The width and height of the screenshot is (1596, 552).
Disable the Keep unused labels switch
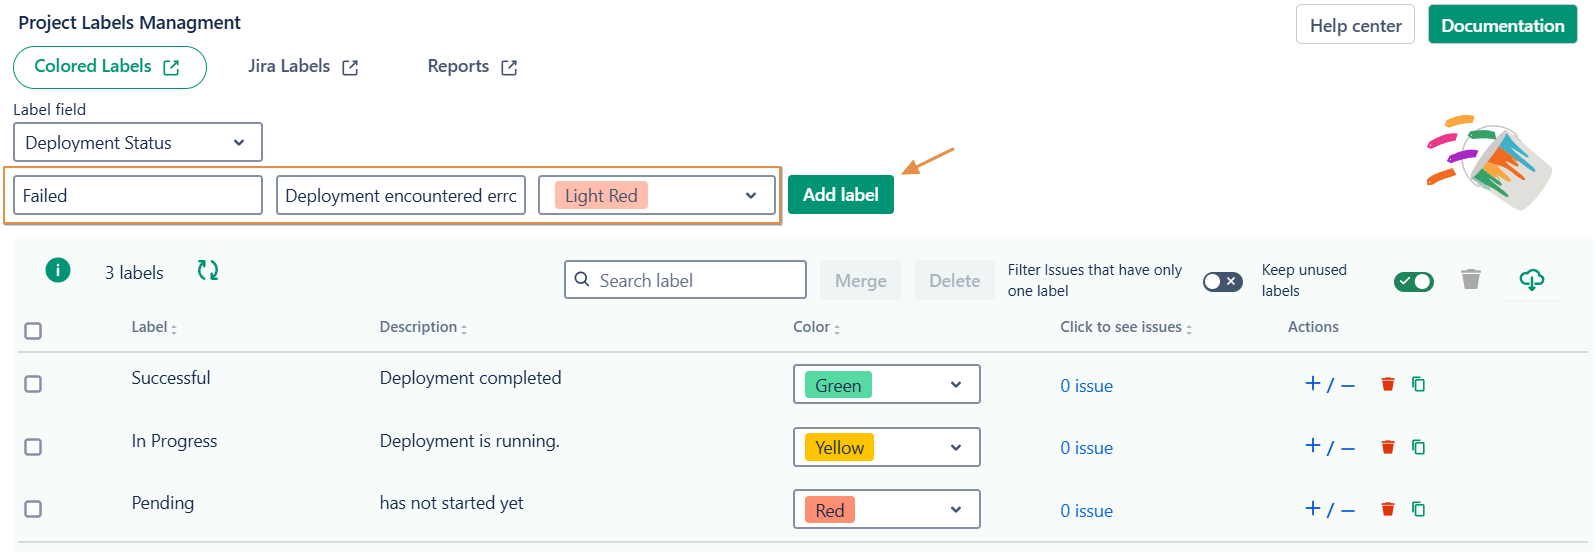(1413, 282)
